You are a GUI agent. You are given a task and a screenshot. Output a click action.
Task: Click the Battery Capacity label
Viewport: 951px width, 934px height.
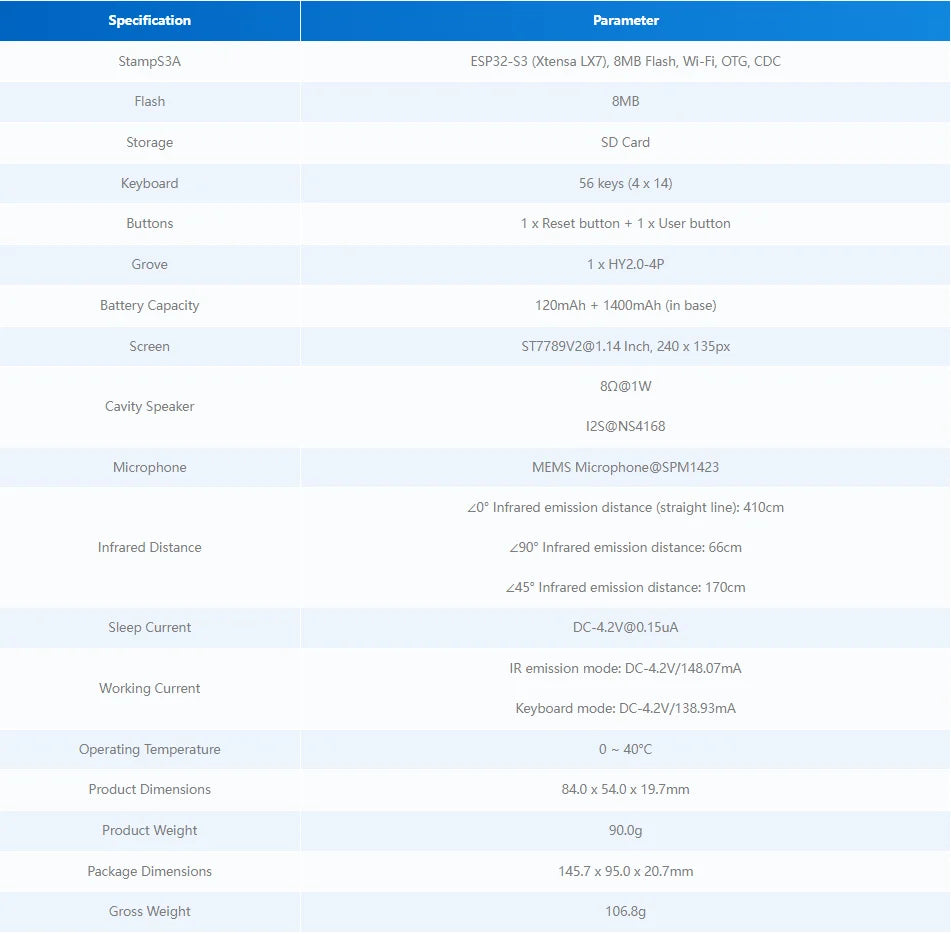149,305
